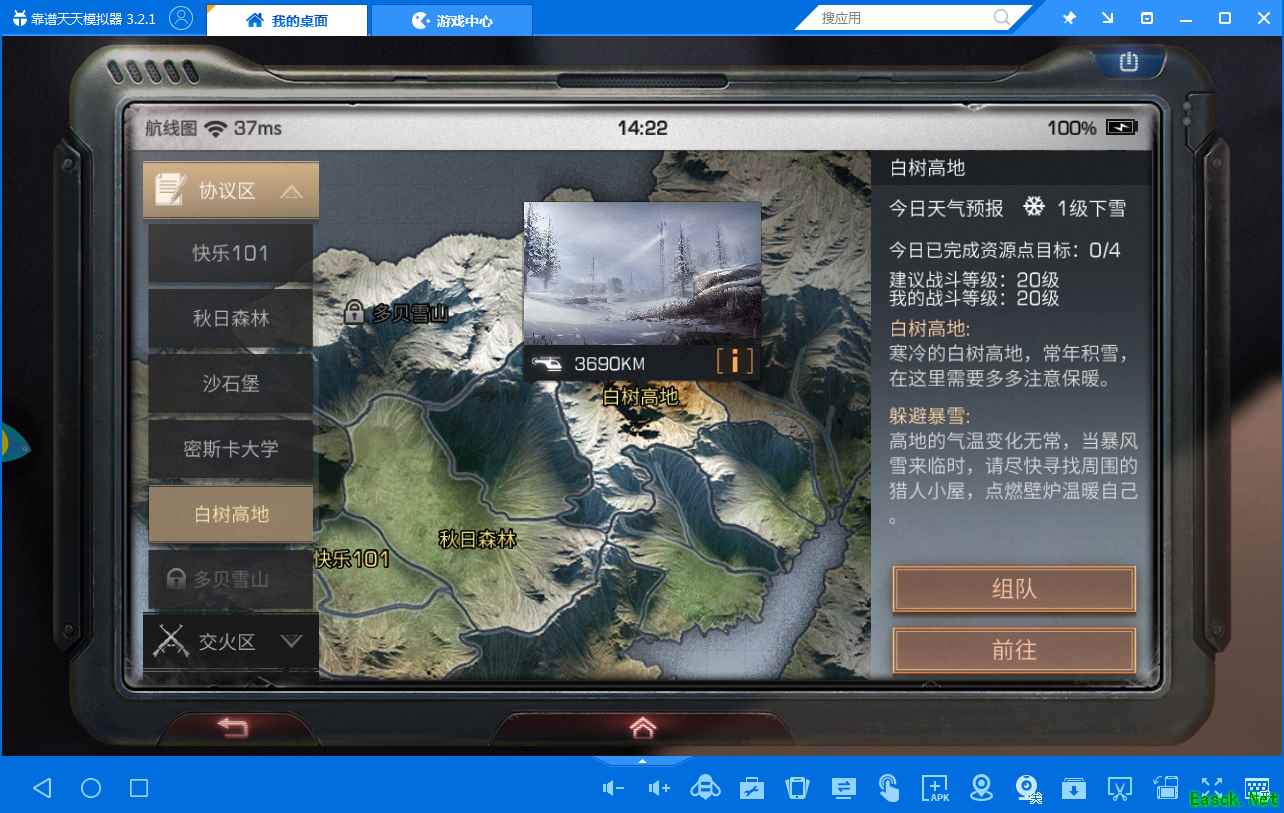This screenshot has height=813, width=1284.
Task: Click the 秋日森林 label on the map
Action: 478,539
